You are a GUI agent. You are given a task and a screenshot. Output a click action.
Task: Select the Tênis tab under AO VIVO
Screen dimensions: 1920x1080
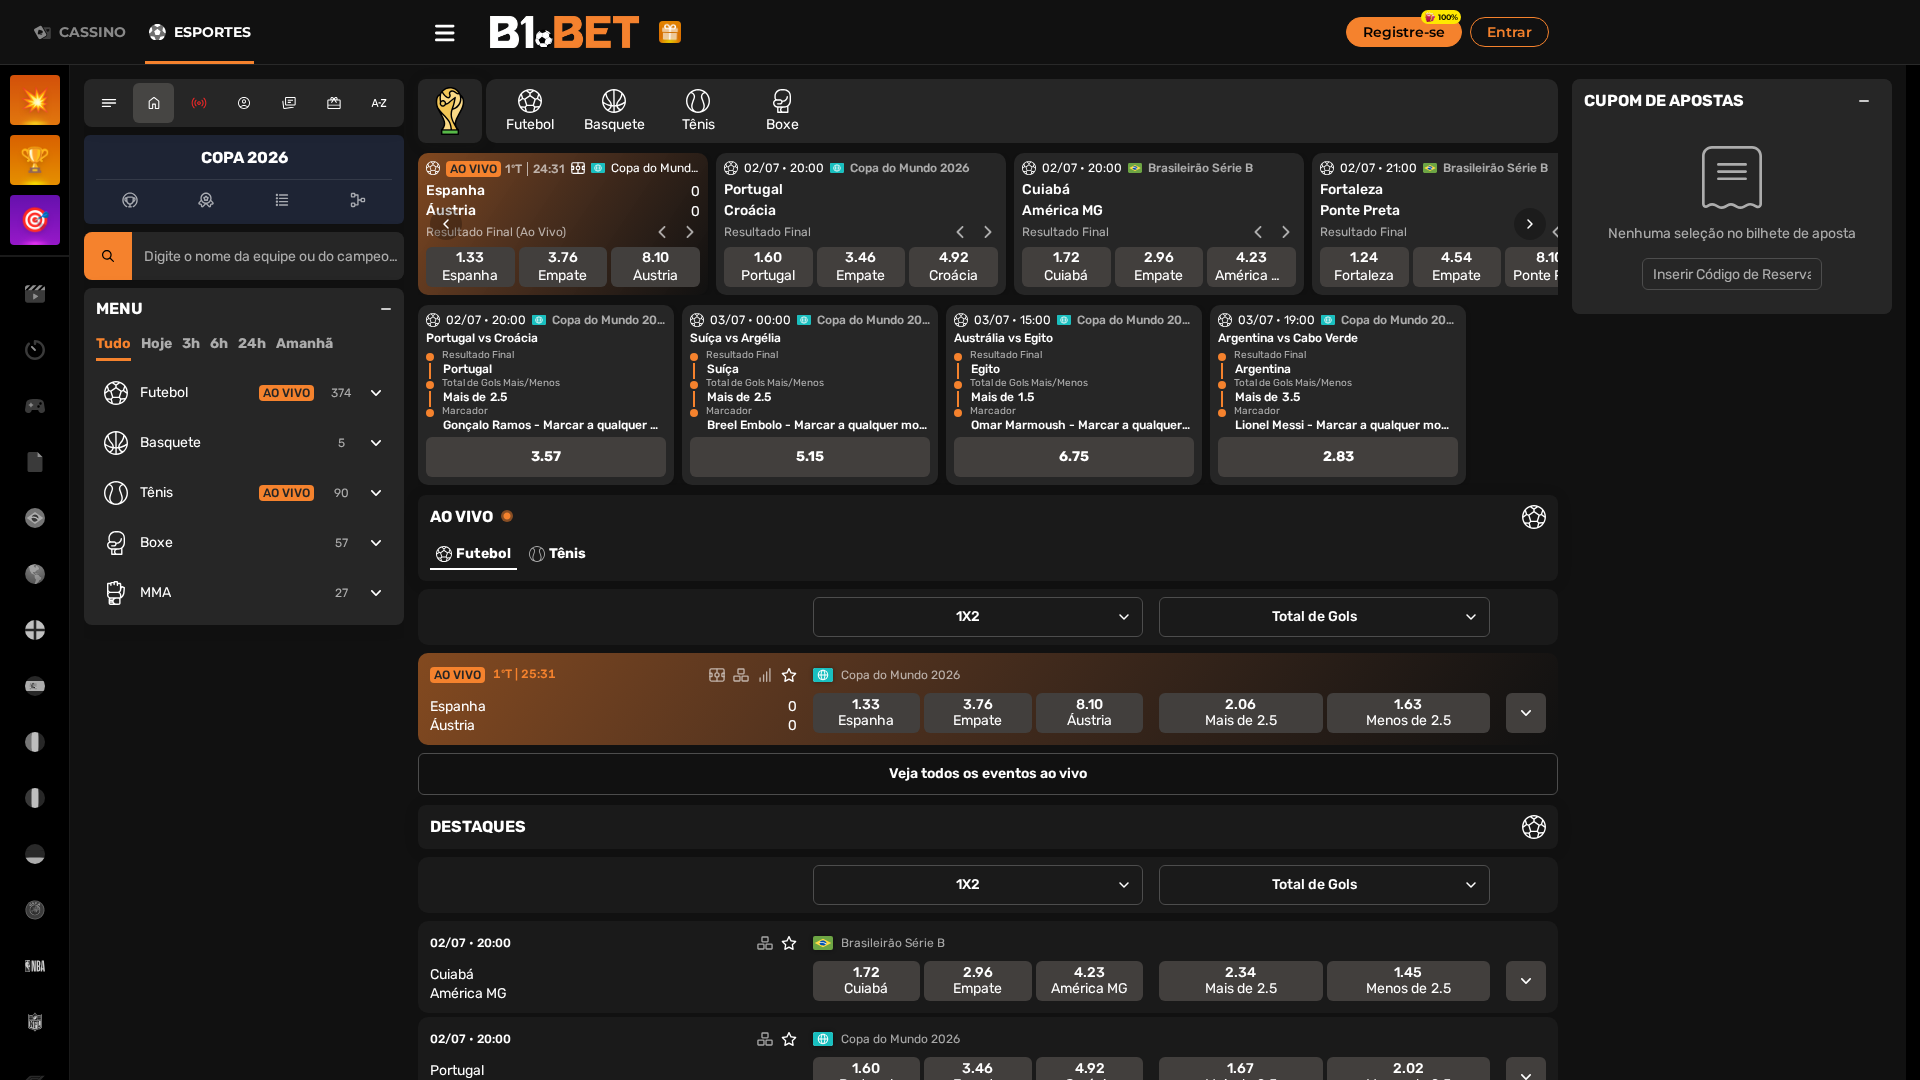point(557,554)
